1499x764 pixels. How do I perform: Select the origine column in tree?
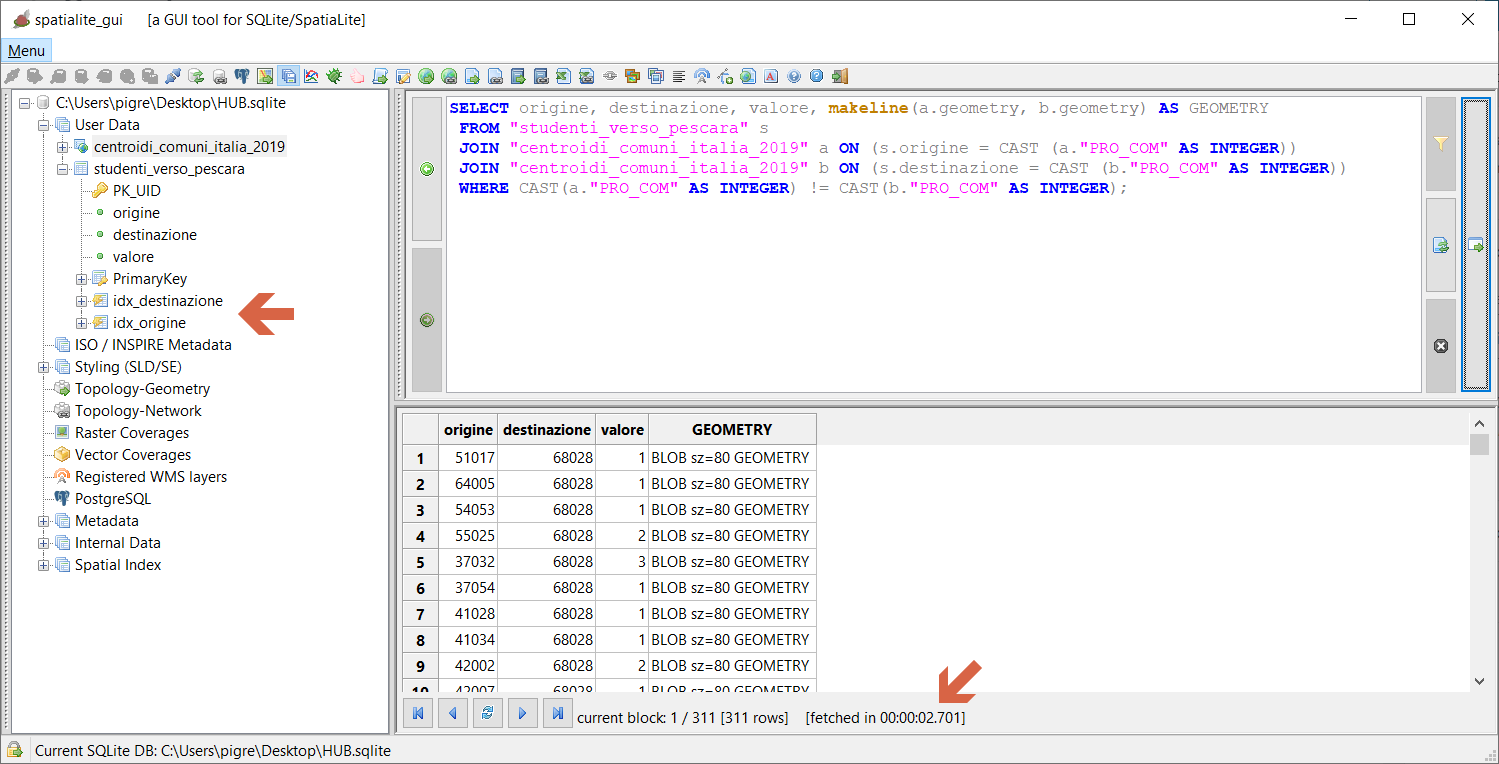click(x=136, y=213)
